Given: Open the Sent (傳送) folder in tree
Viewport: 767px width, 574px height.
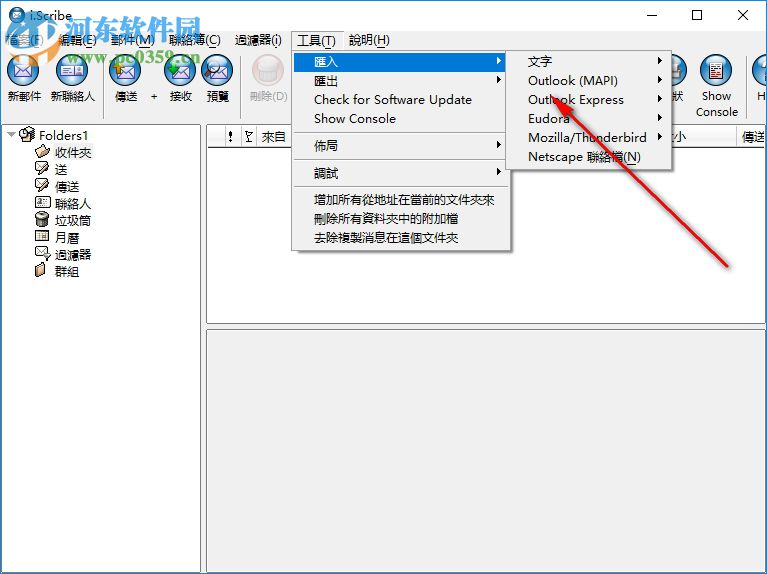Looking at the screenshot, I should (67, 186).
